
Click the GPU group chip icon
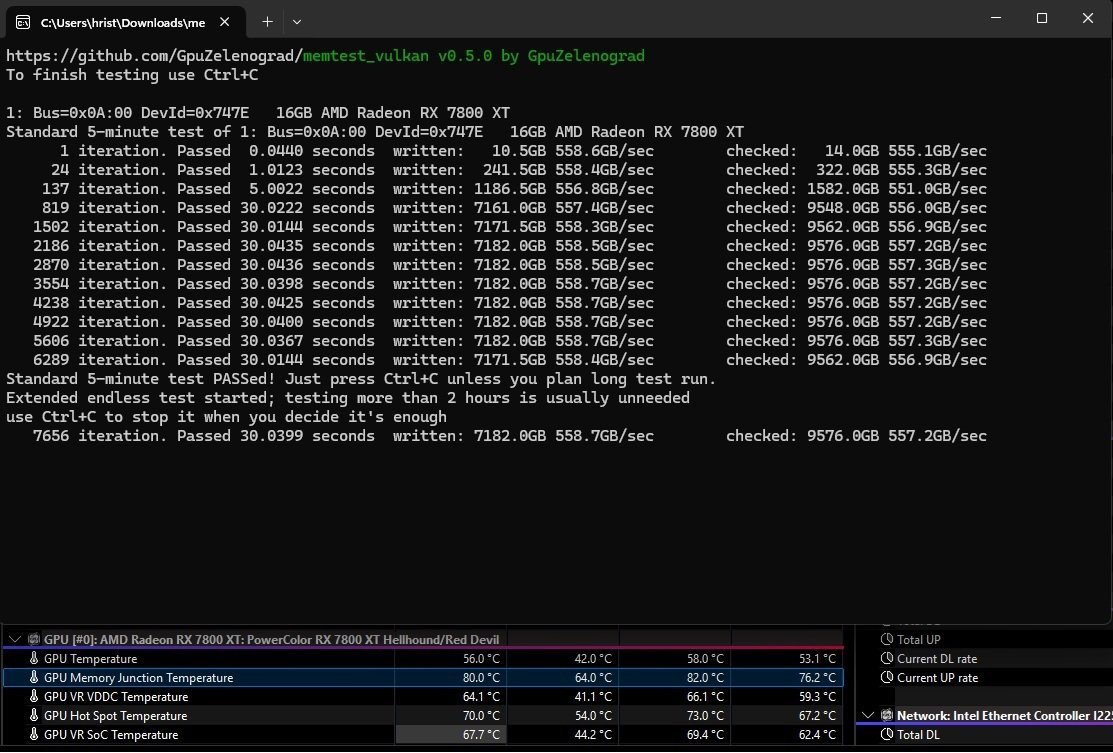tap(33, 639)
